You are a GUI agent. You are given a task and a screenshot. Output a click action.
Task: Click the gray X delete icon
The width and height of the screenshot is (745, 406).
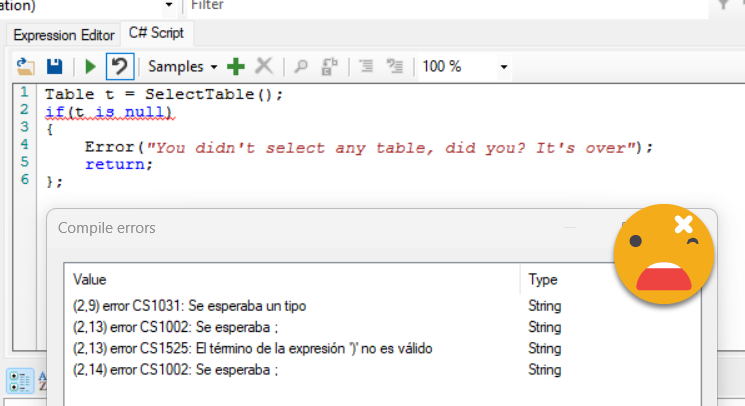pyautogui.click(x=264, y=67)
